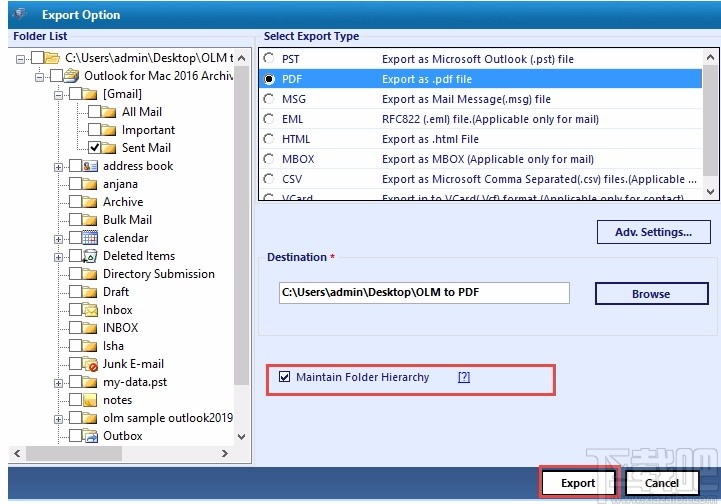Click folder list horizontal scroll-right arrow
Viewport: 721px width, 504px height.
pyautogui.click(x=225, y=453)
